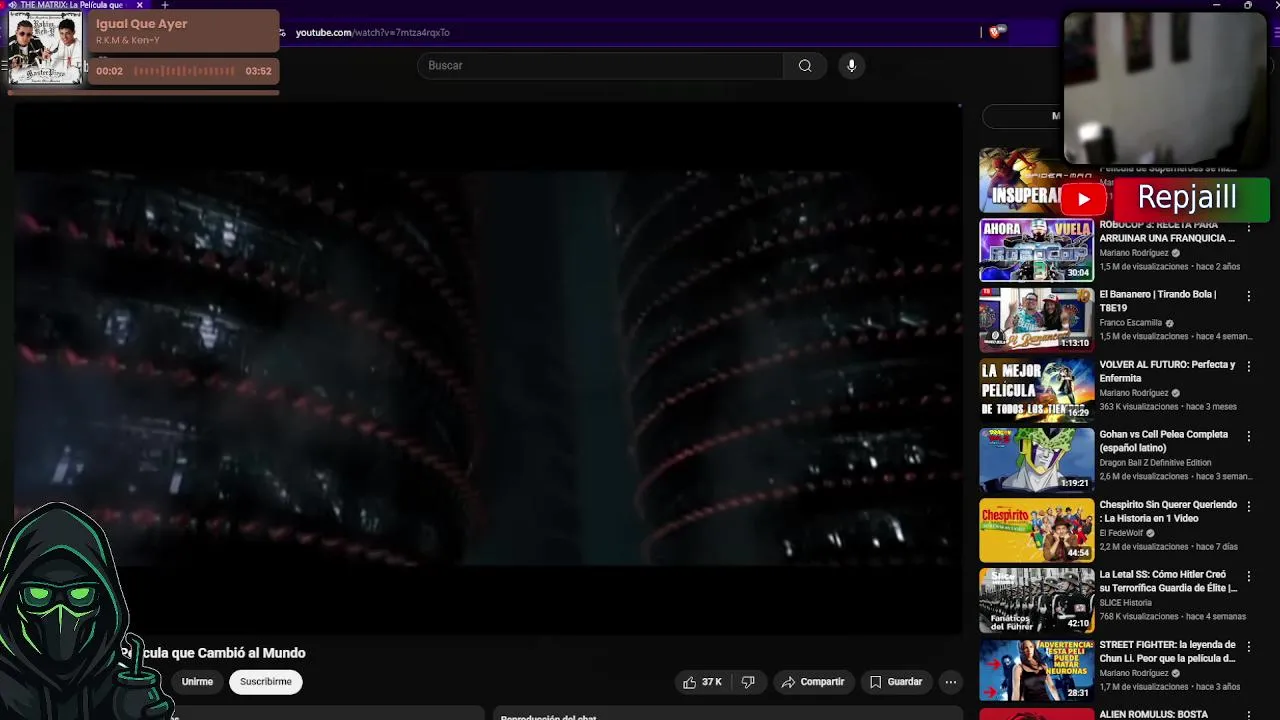This screenshot has width=1280, height=720.
Task: Close THE MATRIX browser tab
Action: tap(140, 5)
